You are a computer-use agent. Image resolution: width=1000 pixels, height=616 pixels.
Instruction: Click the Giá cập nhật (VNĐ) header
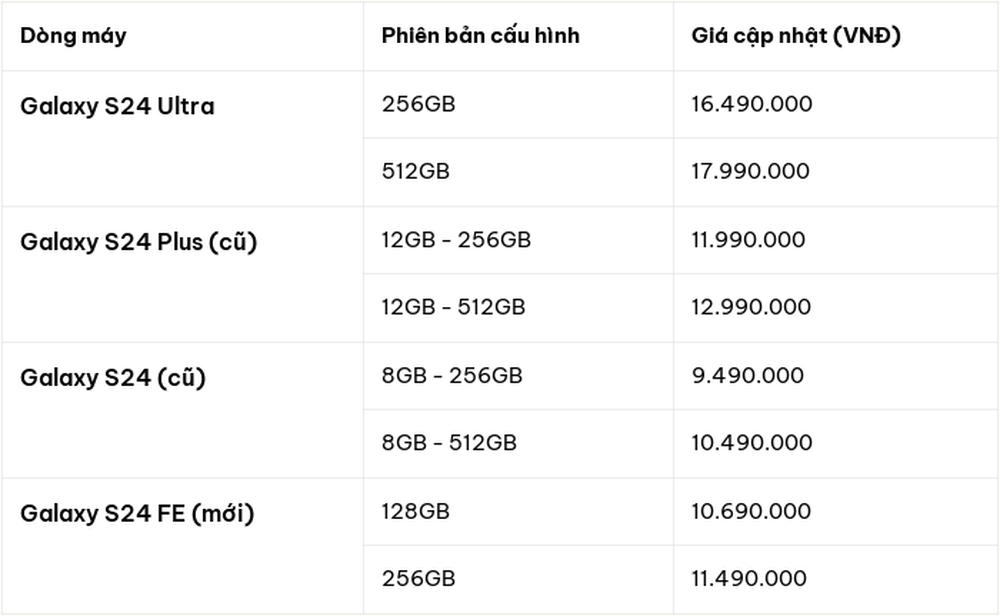796,36
